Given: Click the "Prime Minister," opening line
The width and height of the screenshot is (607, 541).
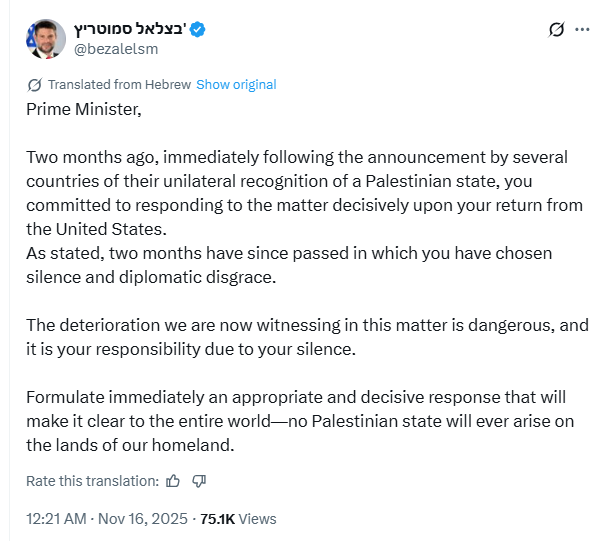Looking at the screenshot, I should 84,108.
